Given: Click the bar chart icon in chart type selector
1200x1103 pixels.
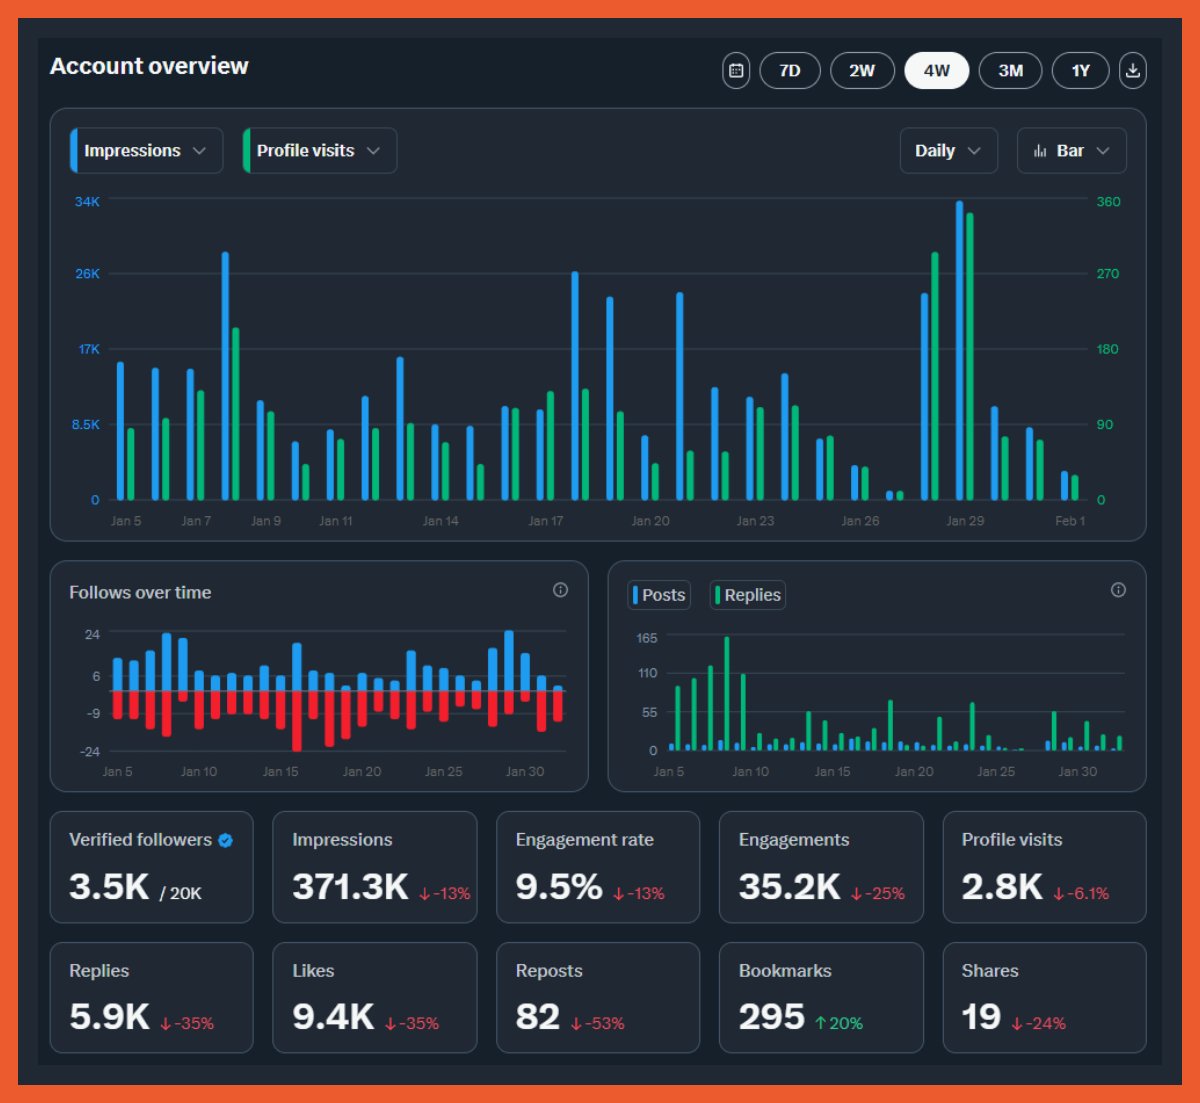Looking at the screenshot, I should 1040,151.
